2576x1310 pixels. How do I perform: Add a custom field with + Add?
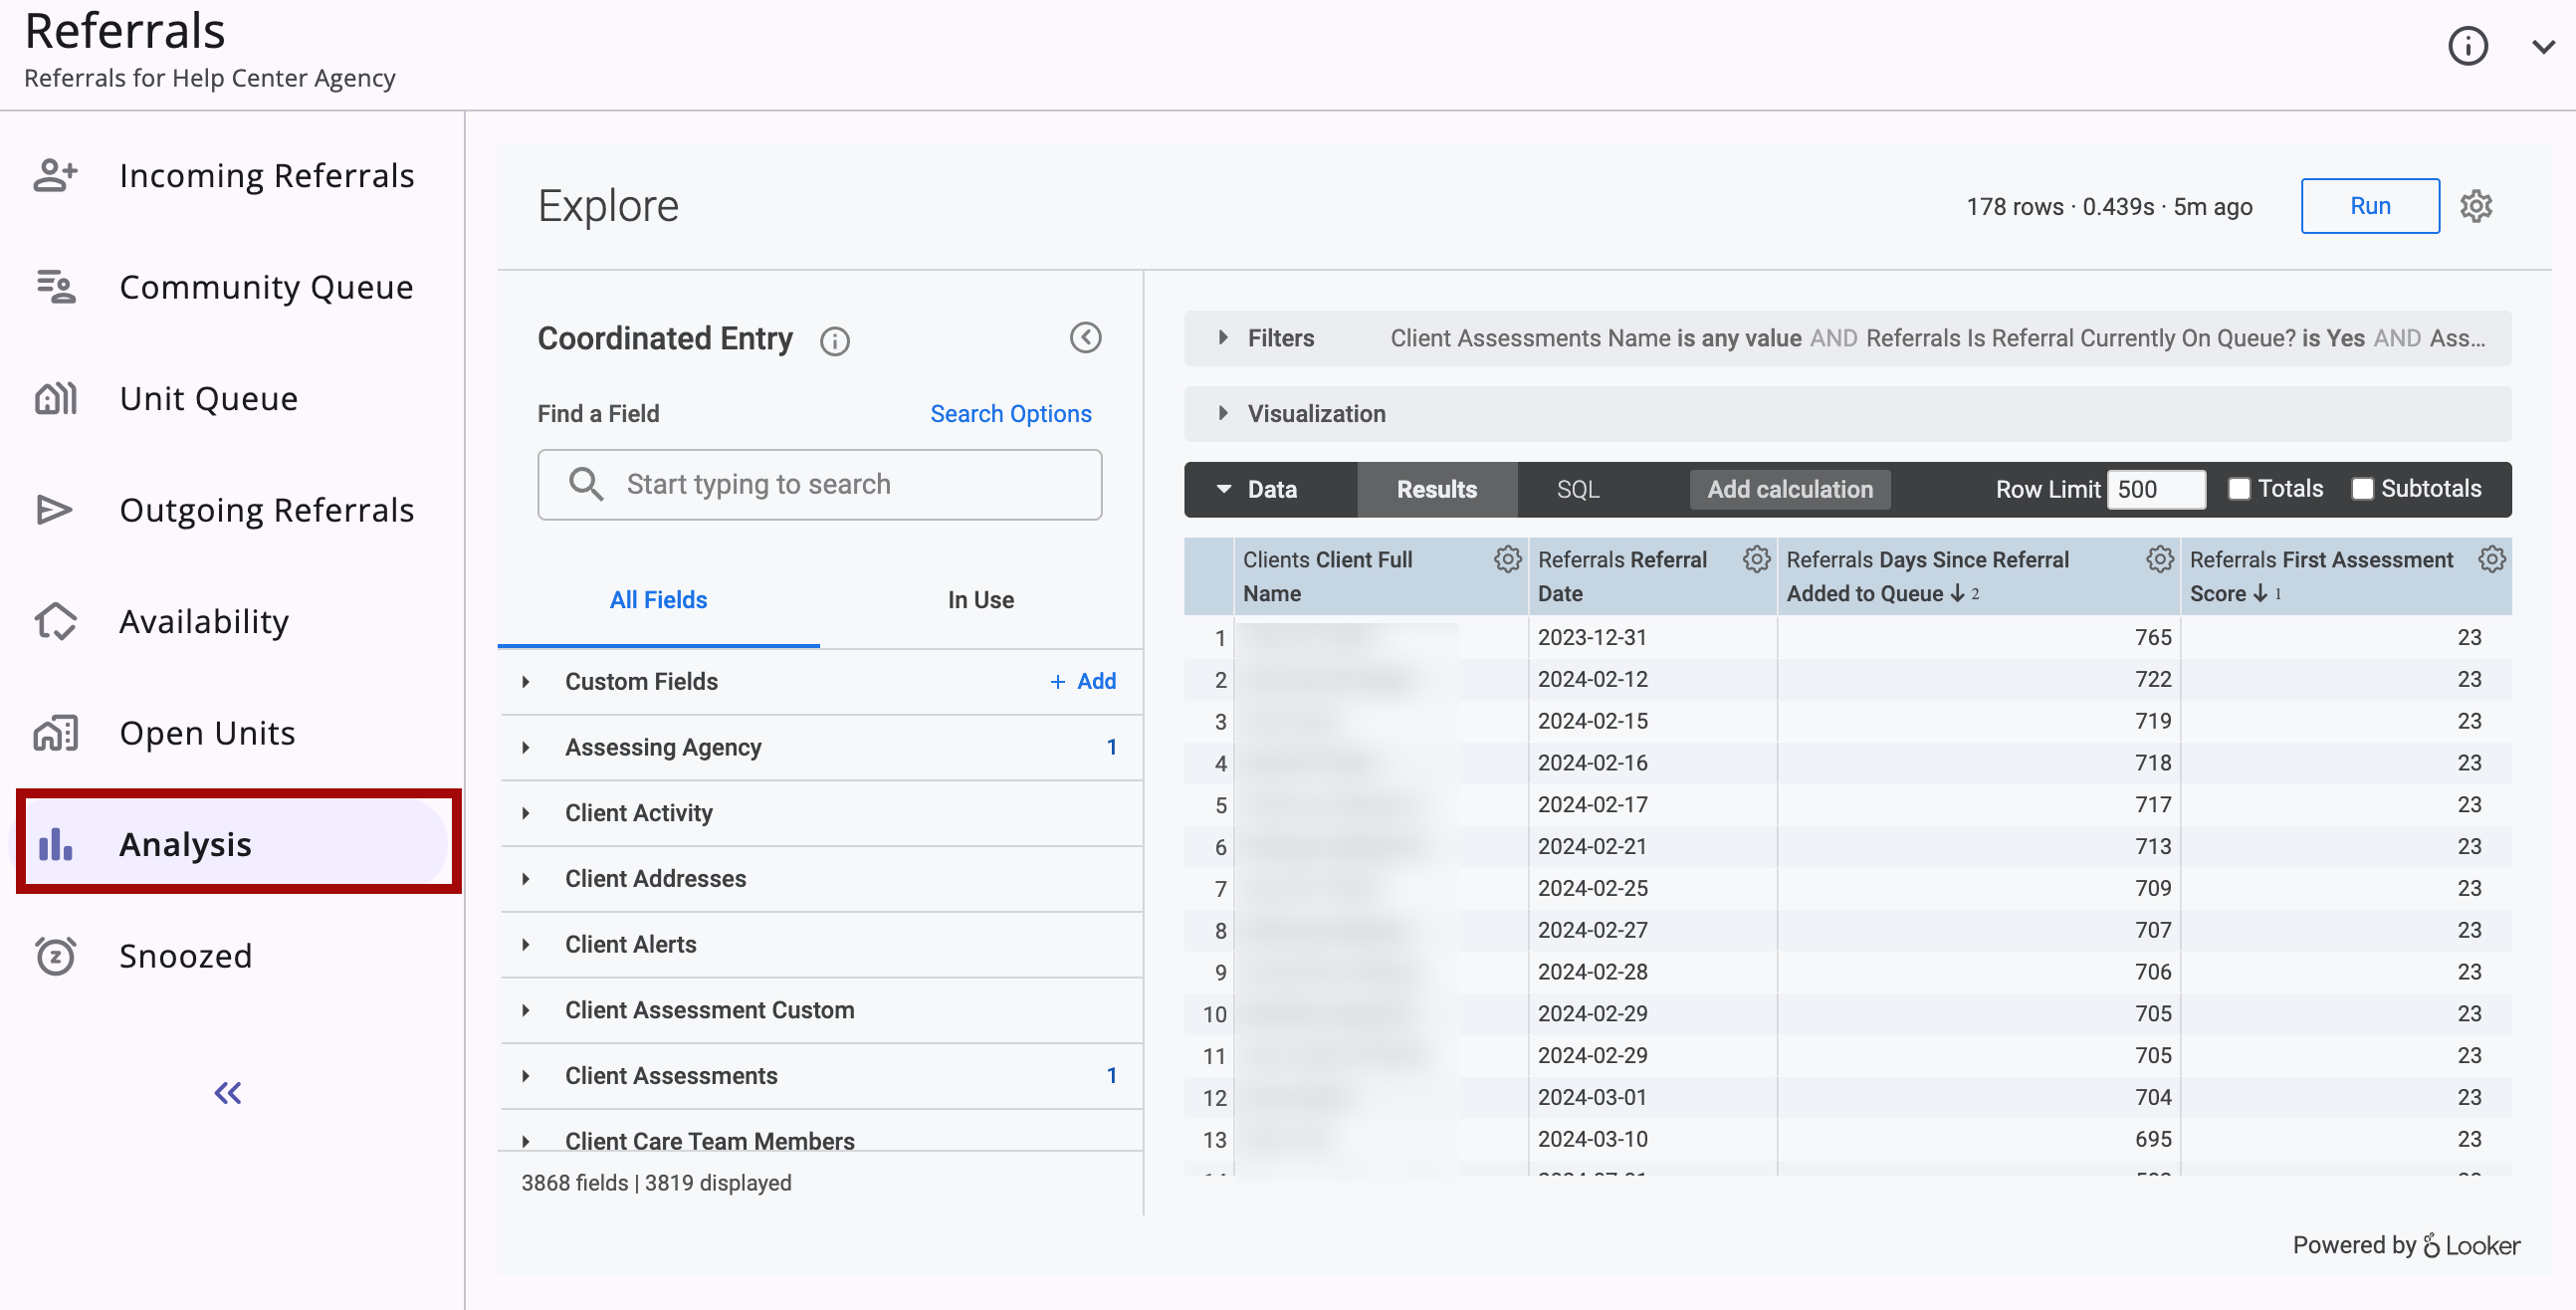[1083, 682]
